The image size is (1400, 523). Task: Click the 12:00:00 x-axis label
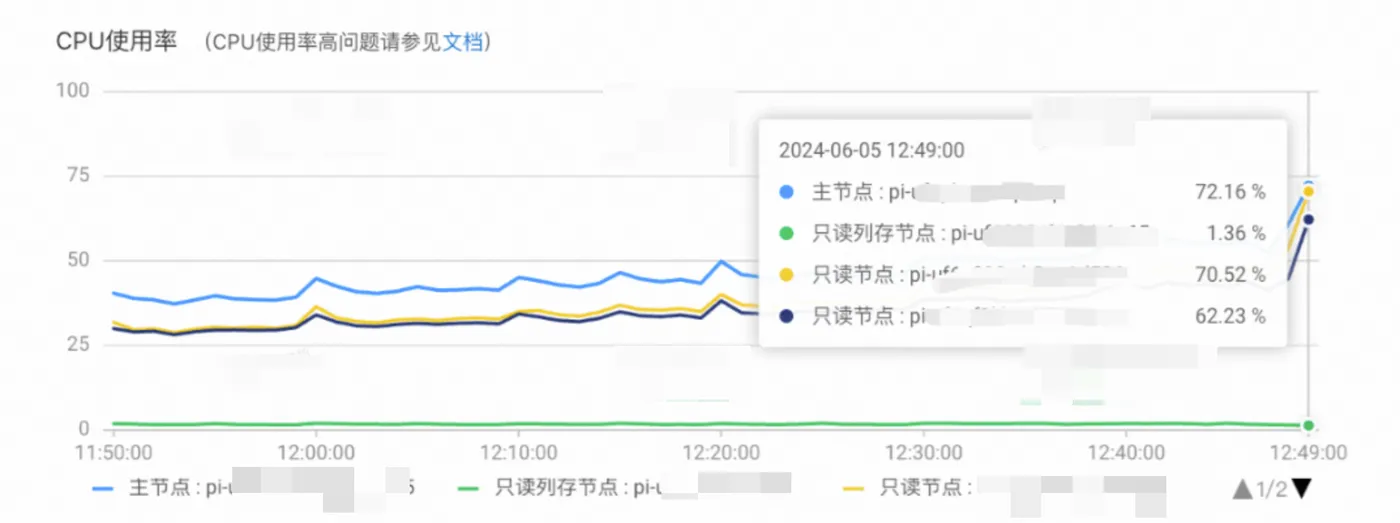316,453
